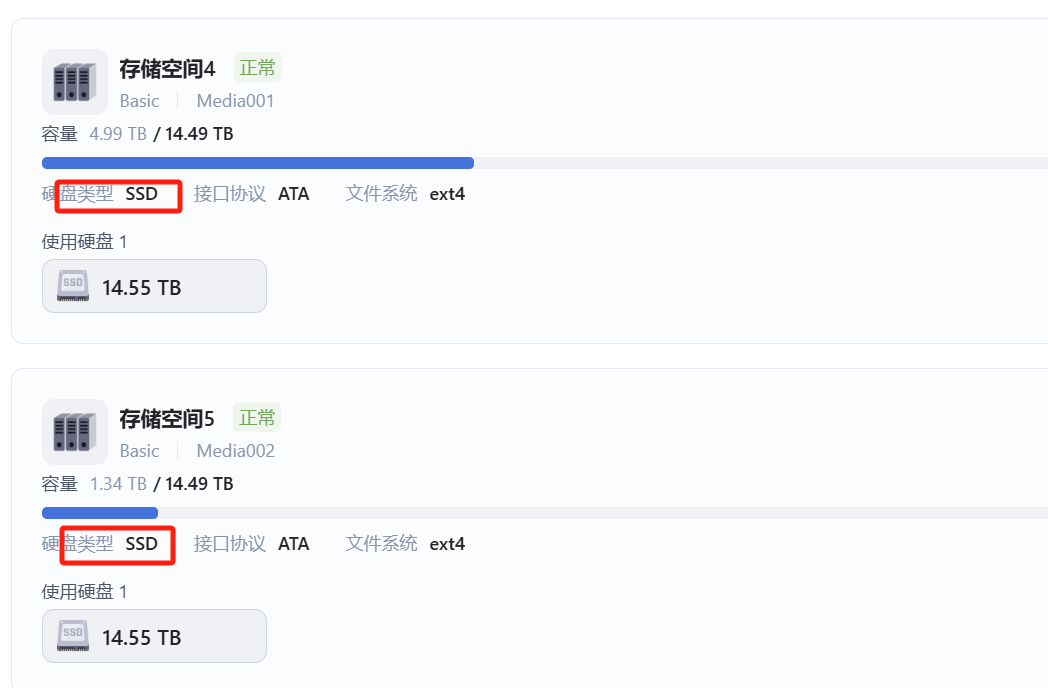
Task: Click the 1.34 TB used capacity text
Action: [x=118, y=484]
